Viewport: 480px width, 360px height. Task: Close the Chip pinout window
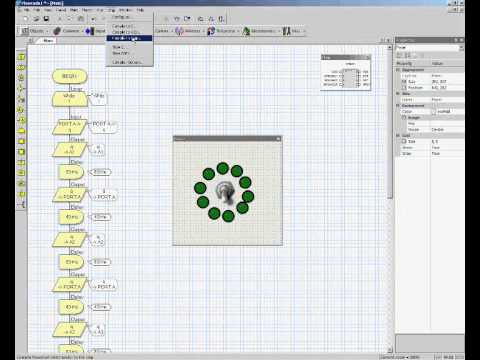[x=368, y=58]
